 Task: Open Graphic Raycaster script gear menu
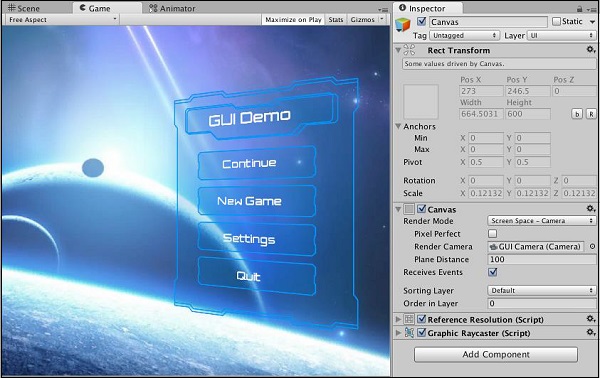click(x=590, y=332)
